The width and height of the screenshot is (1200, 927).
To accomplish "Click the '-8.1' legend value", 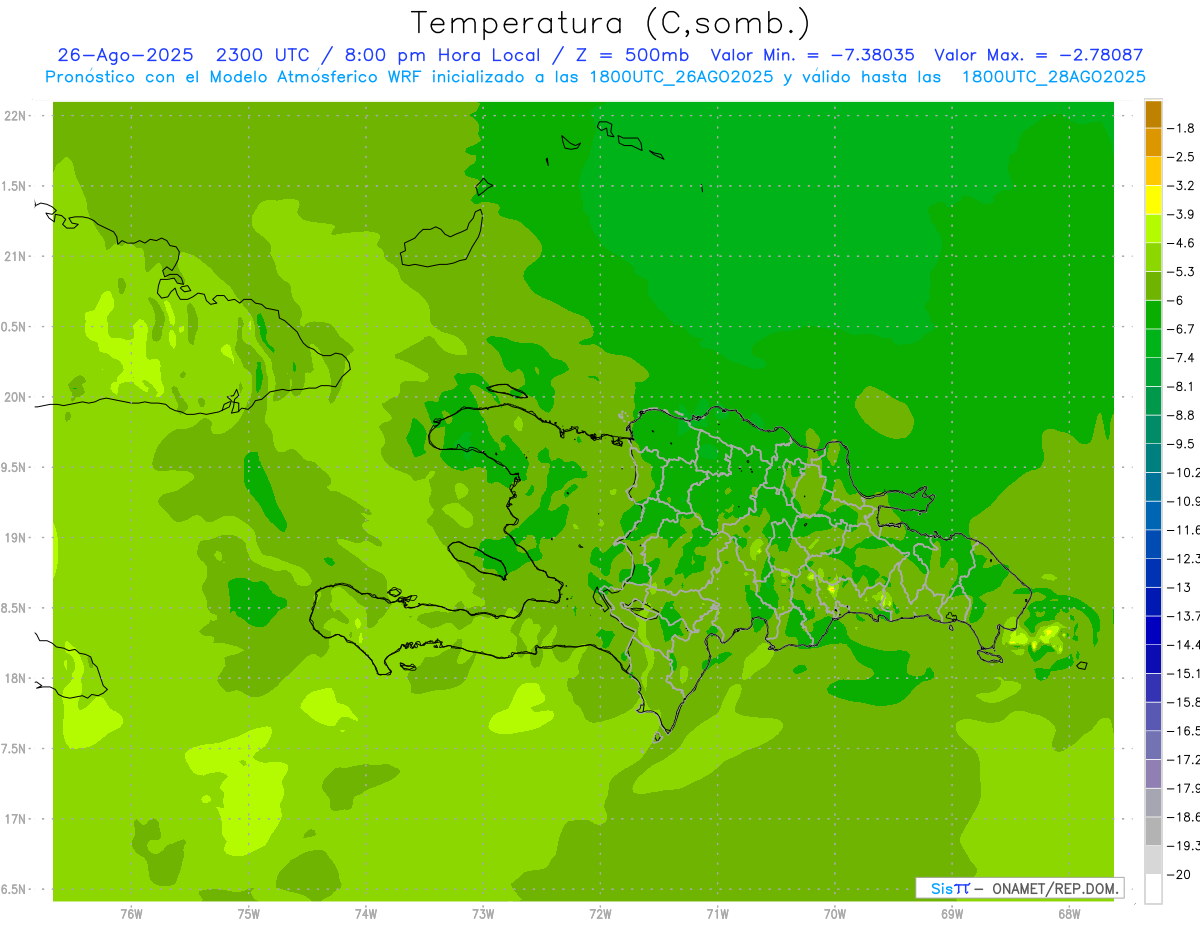I will [1181, 386].
